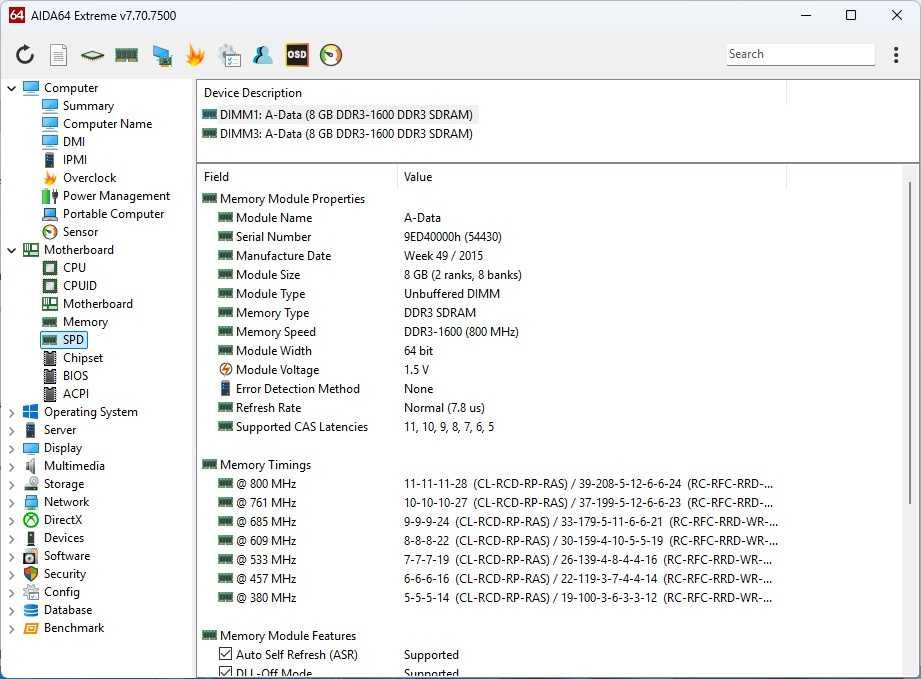Open the report wizard checklist icon
This screenshot has height=679, width=921.
[229, 55]
